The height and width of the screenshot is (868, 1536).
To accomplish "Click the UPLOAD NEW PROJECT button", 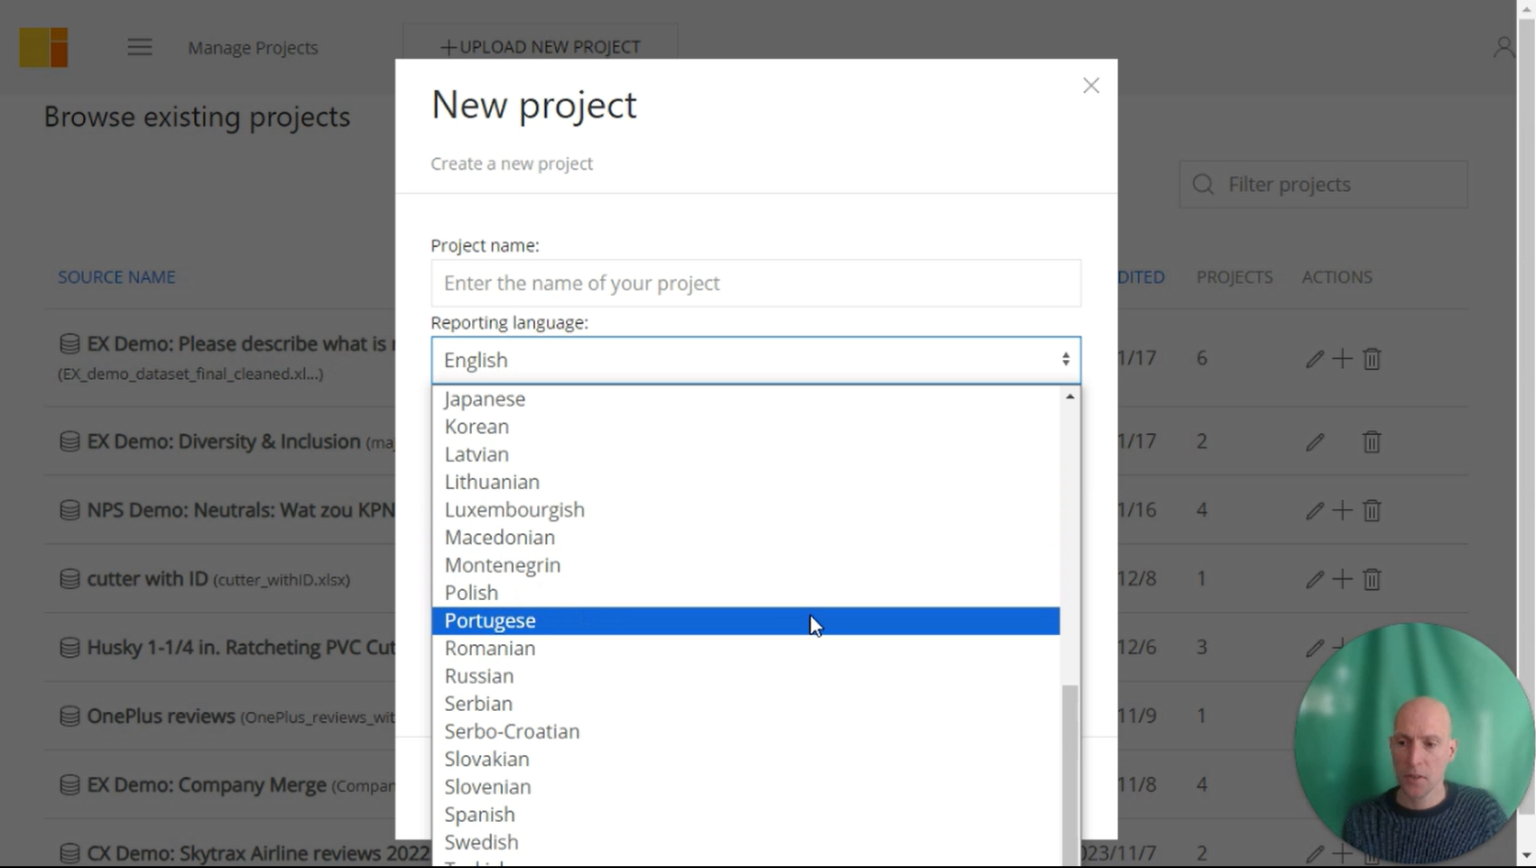I will pos(539,46).
